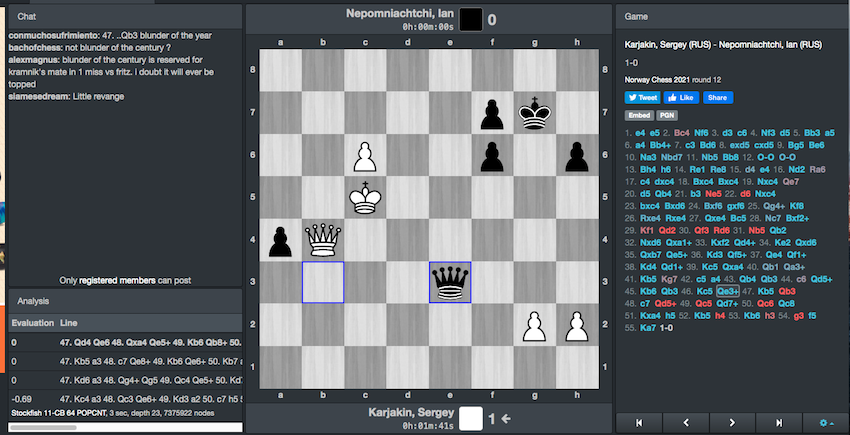Click player name Nepomniachtchi, Ian above board
This screenshot has height=435, width=850.
400,14
